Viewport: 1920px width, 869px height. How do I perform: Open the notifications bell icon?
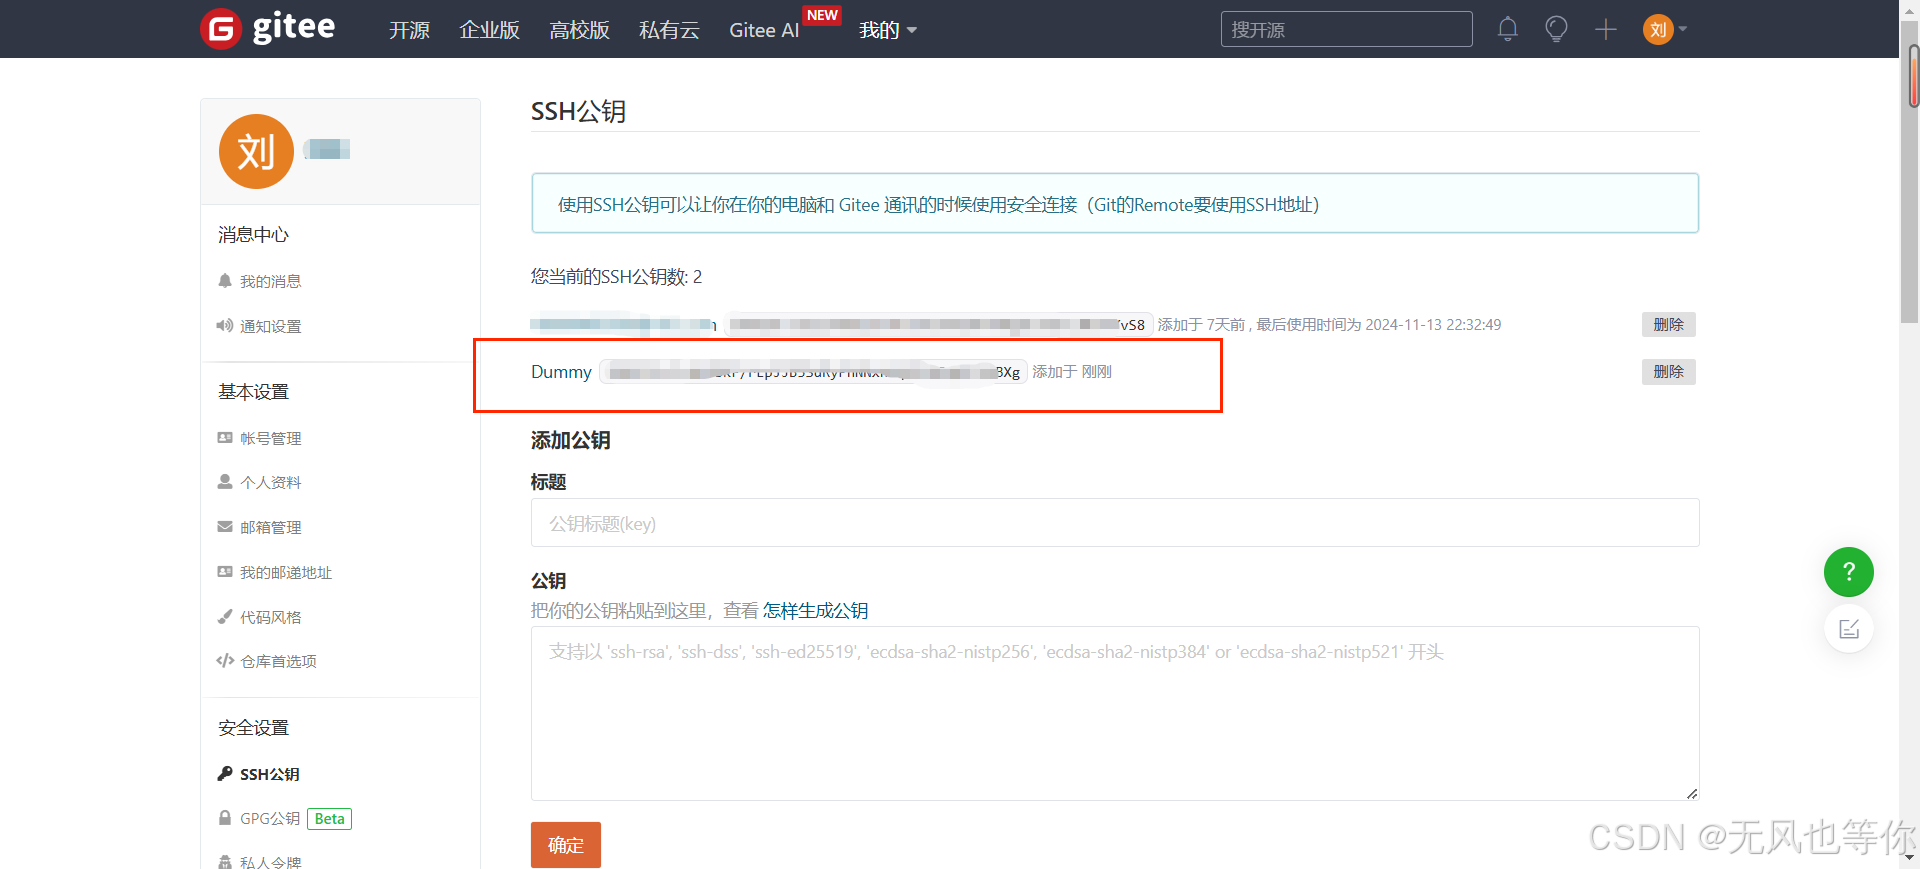pyautogui.click(x=1508, y=29)
